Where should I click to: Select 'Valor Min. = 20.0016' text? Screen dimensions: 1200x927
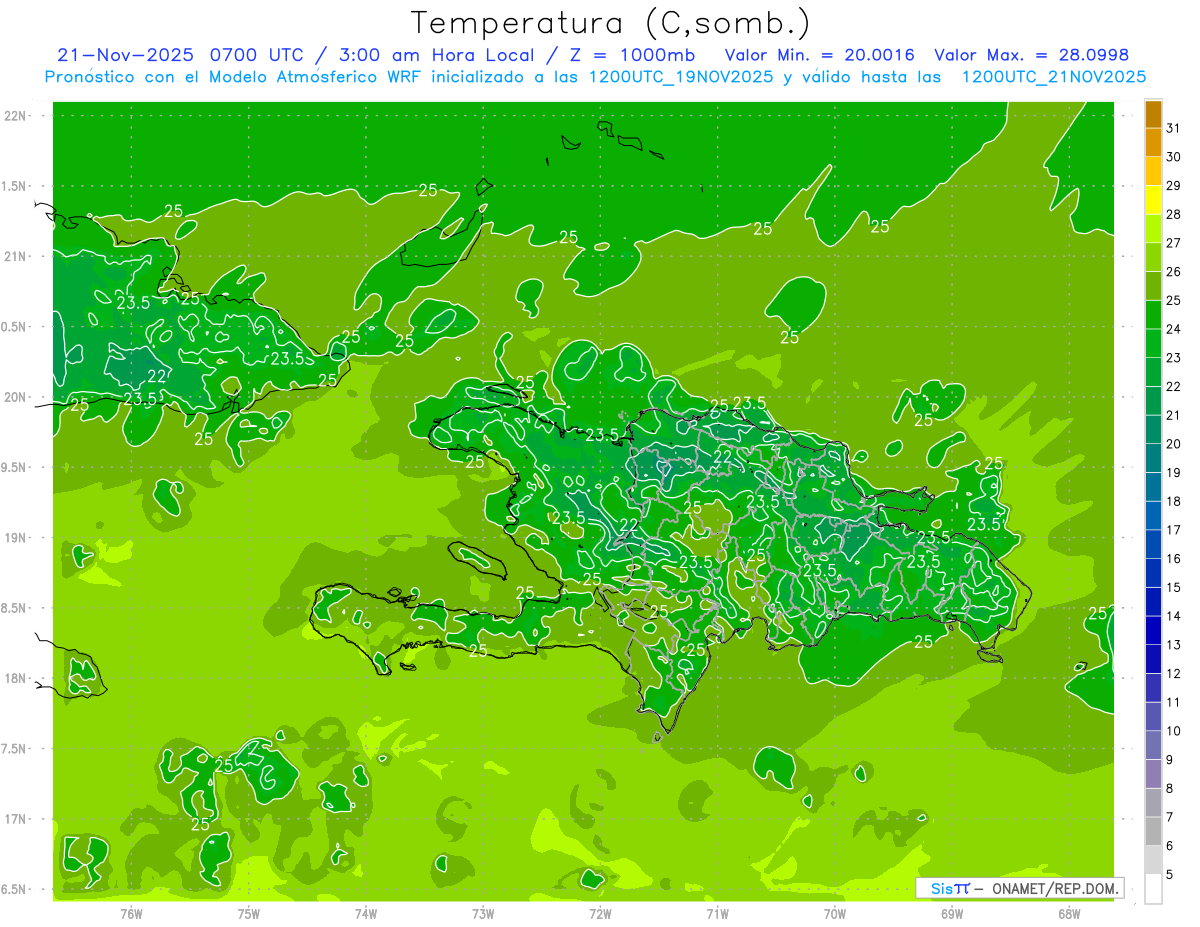(819, 55)
